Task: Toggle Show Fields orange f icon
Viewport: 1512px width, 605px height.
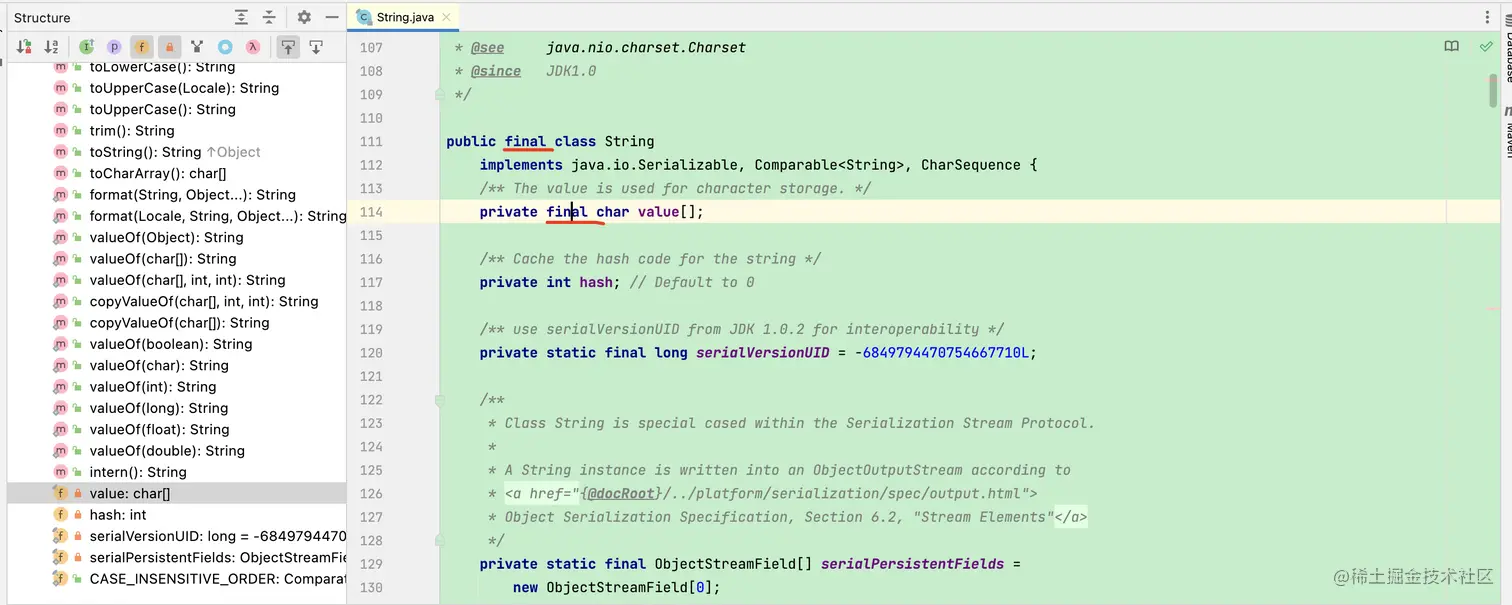Action: point(142,46)
